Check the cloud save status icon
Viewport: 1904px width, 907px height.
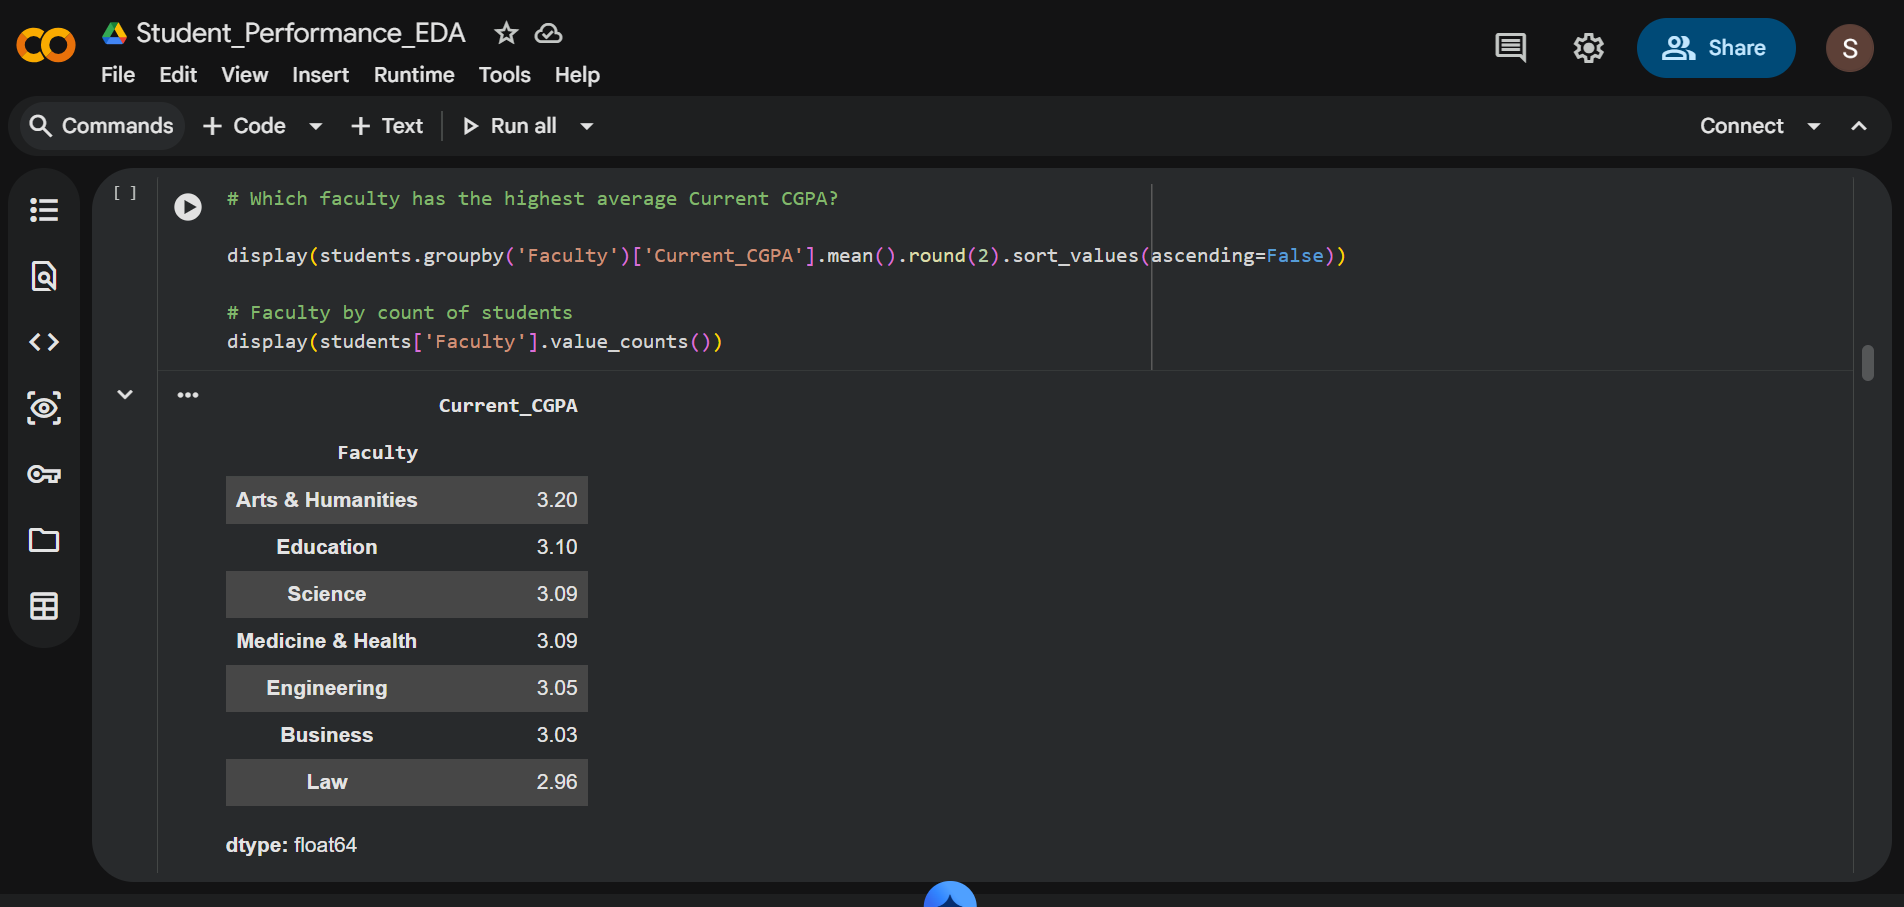(548, 33)
